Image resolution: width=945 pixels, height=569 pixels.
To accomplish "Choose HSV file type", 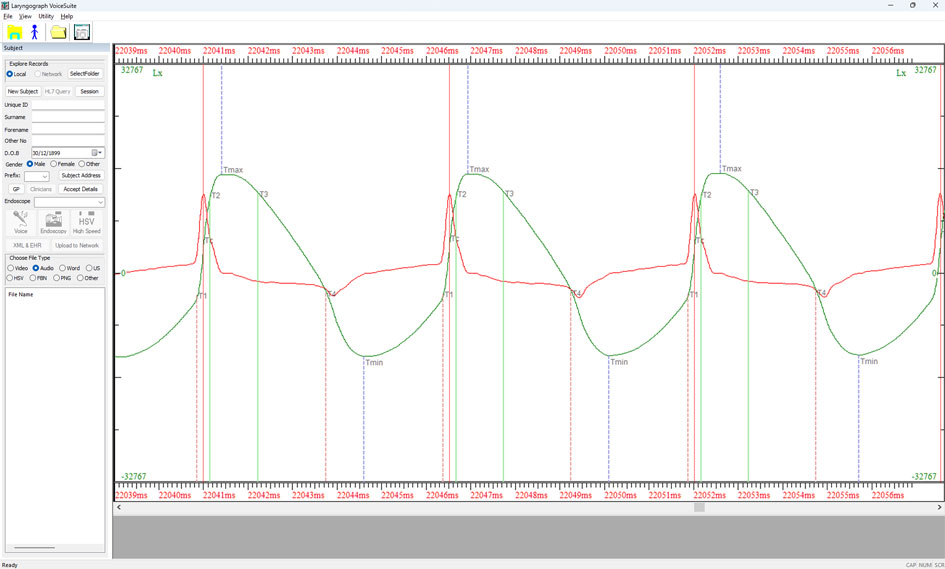I will point(10,278).
